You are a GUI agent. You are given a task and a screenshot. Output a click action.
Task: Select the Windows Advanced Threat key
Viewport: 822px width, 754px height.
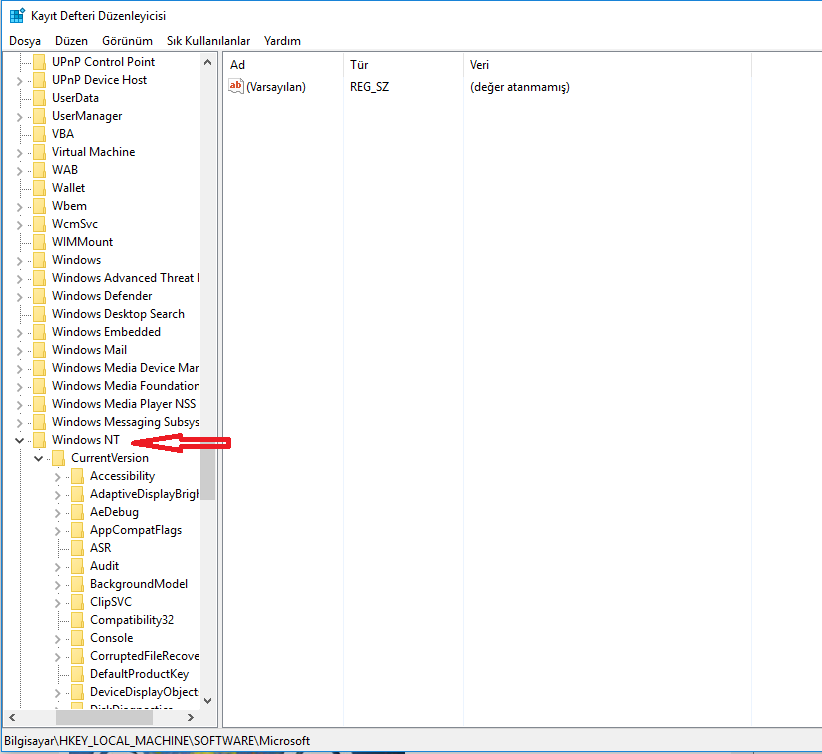pos(125,278)
